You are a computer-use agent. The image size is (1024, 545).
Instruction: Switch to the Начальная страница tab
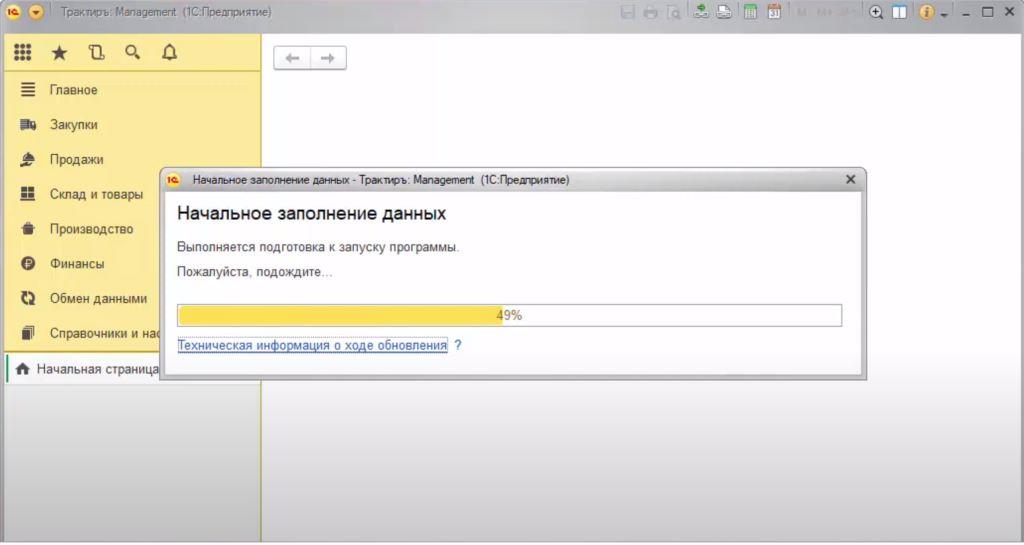(x=97, y=369)
